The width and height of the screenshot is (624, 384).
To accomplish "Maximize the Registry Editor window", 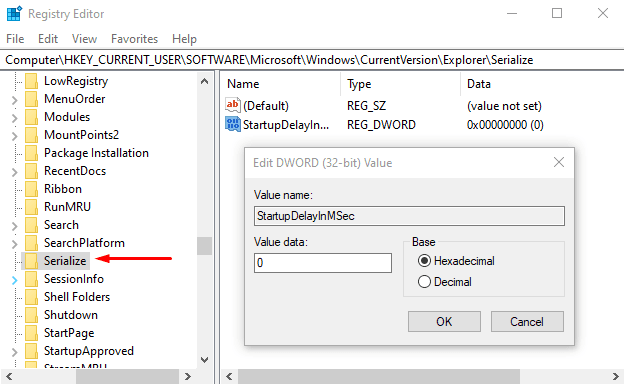I will click(557, 14).
